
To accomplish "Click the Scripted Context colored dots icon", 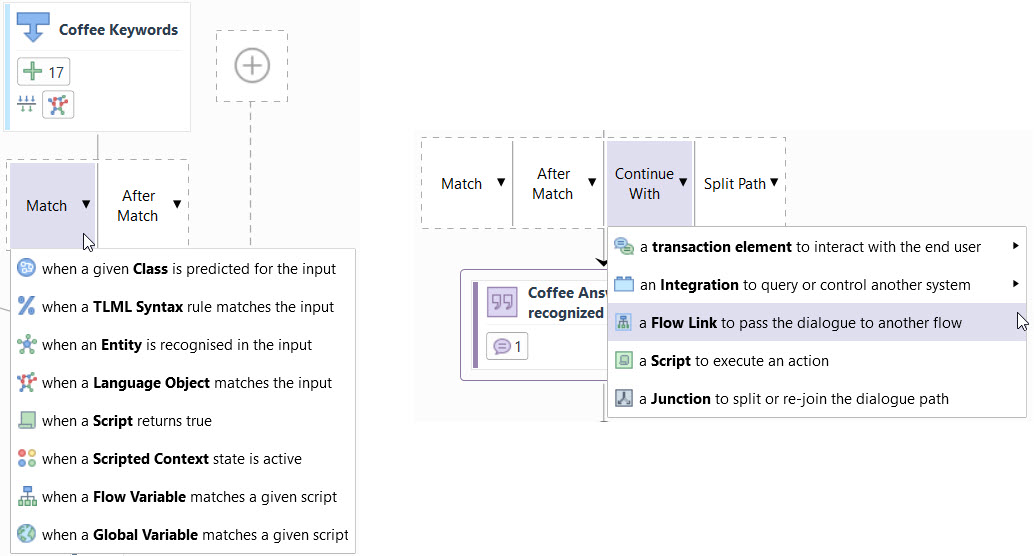I will coord(27,458).
